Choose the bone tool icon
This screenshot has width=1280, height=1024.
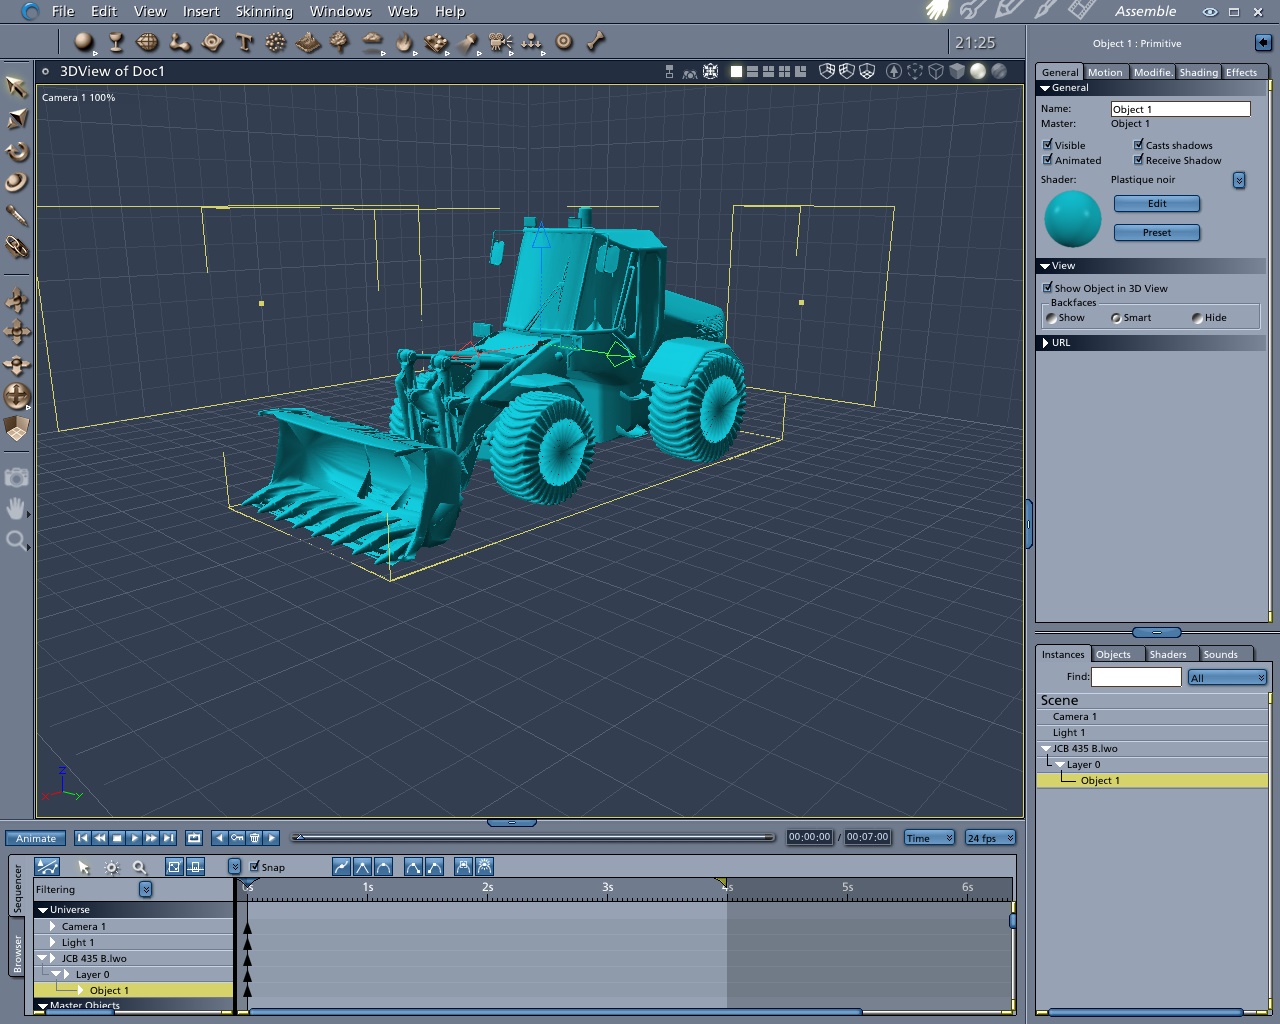pos(596,42)
